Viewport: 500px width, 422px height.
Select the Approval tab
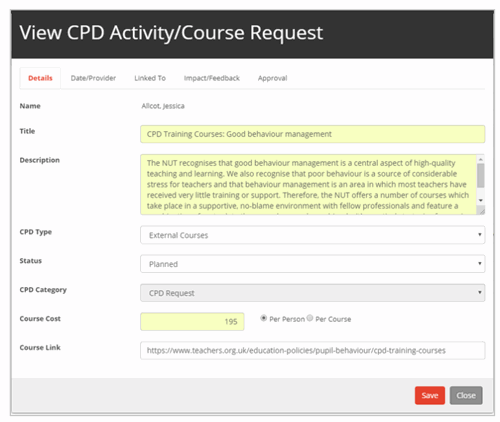pyautogui.click(x=272, y=78)
